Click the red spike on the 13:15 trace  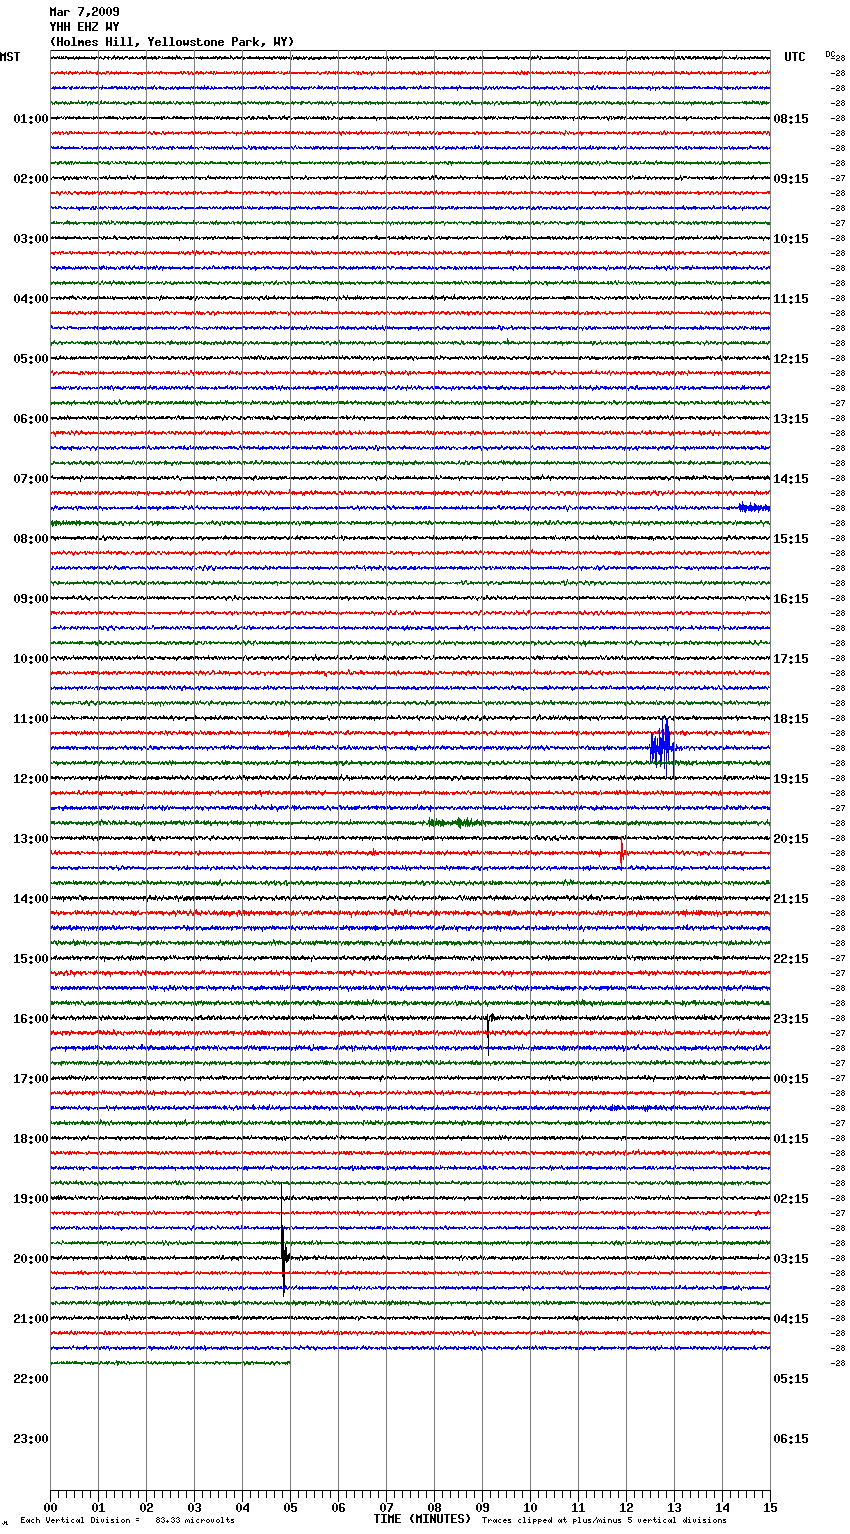click(622, 853)
